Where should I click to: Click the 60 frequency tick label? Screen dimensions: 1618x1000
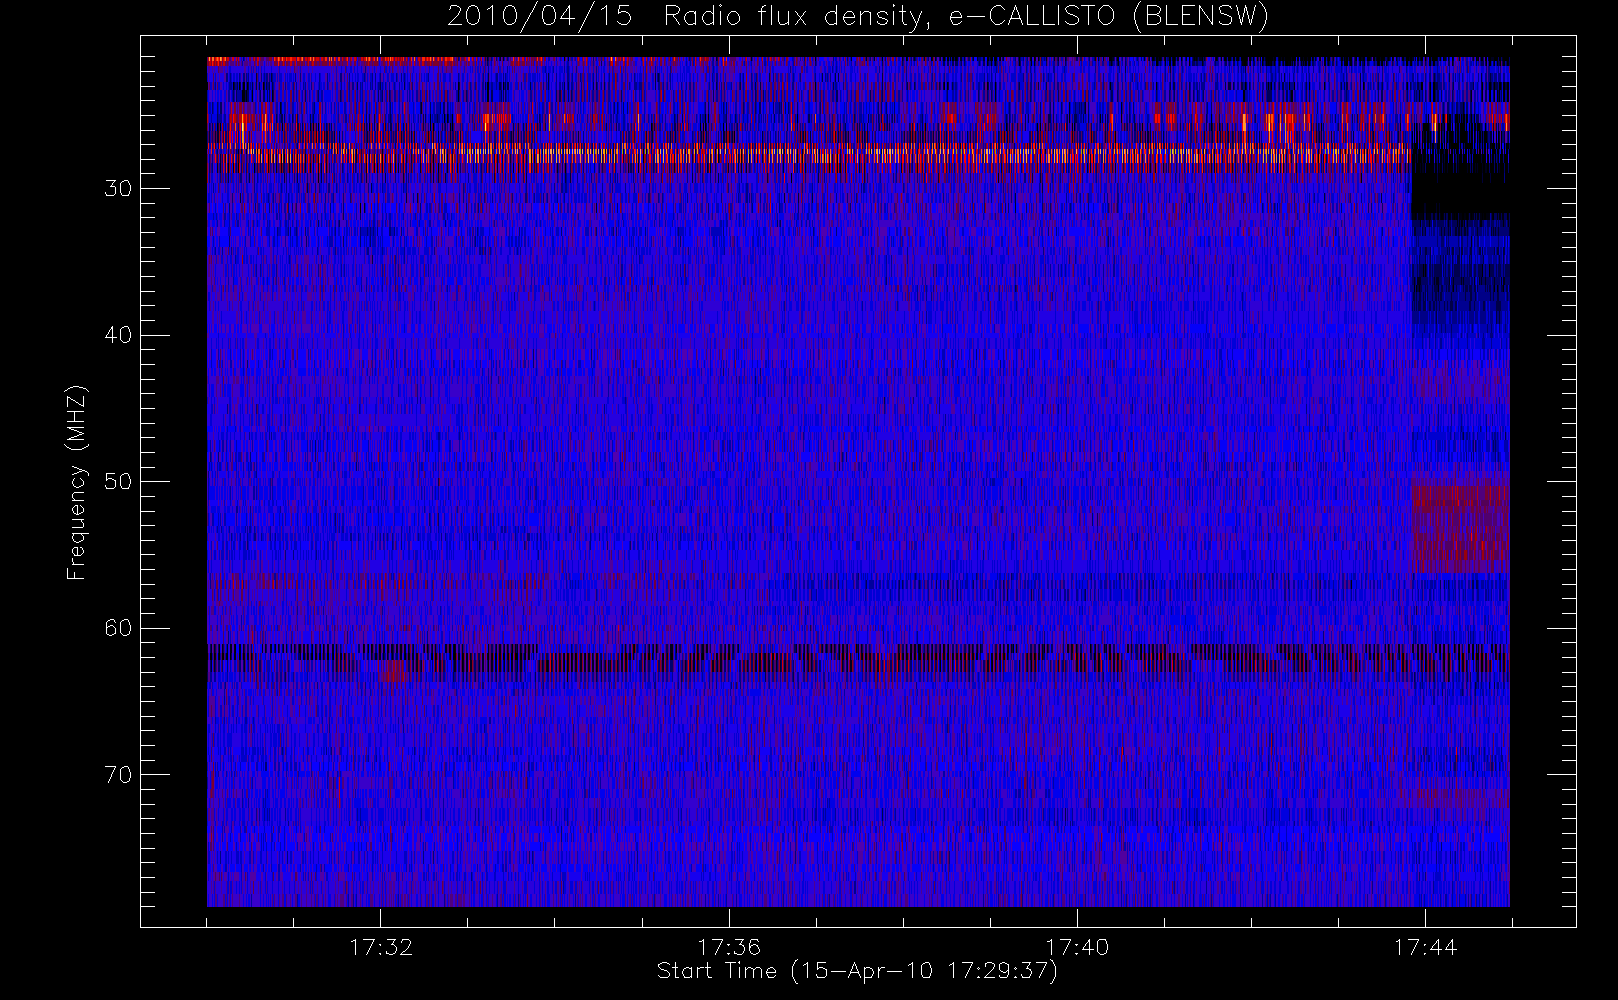(x=118, y=628)
